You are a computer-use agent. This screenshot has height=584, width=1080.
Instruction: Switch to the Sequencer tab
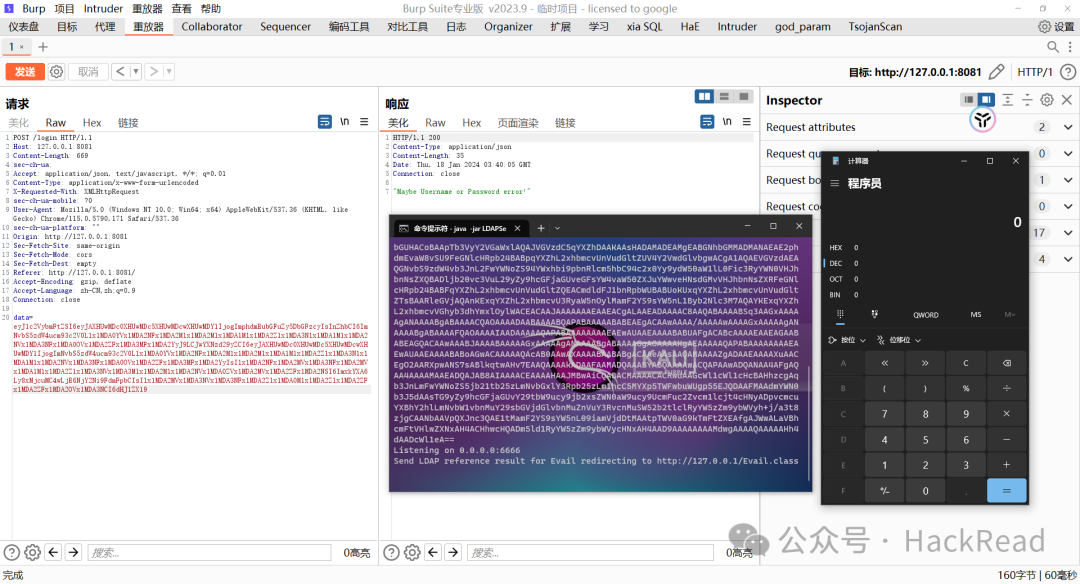point(285,27)
